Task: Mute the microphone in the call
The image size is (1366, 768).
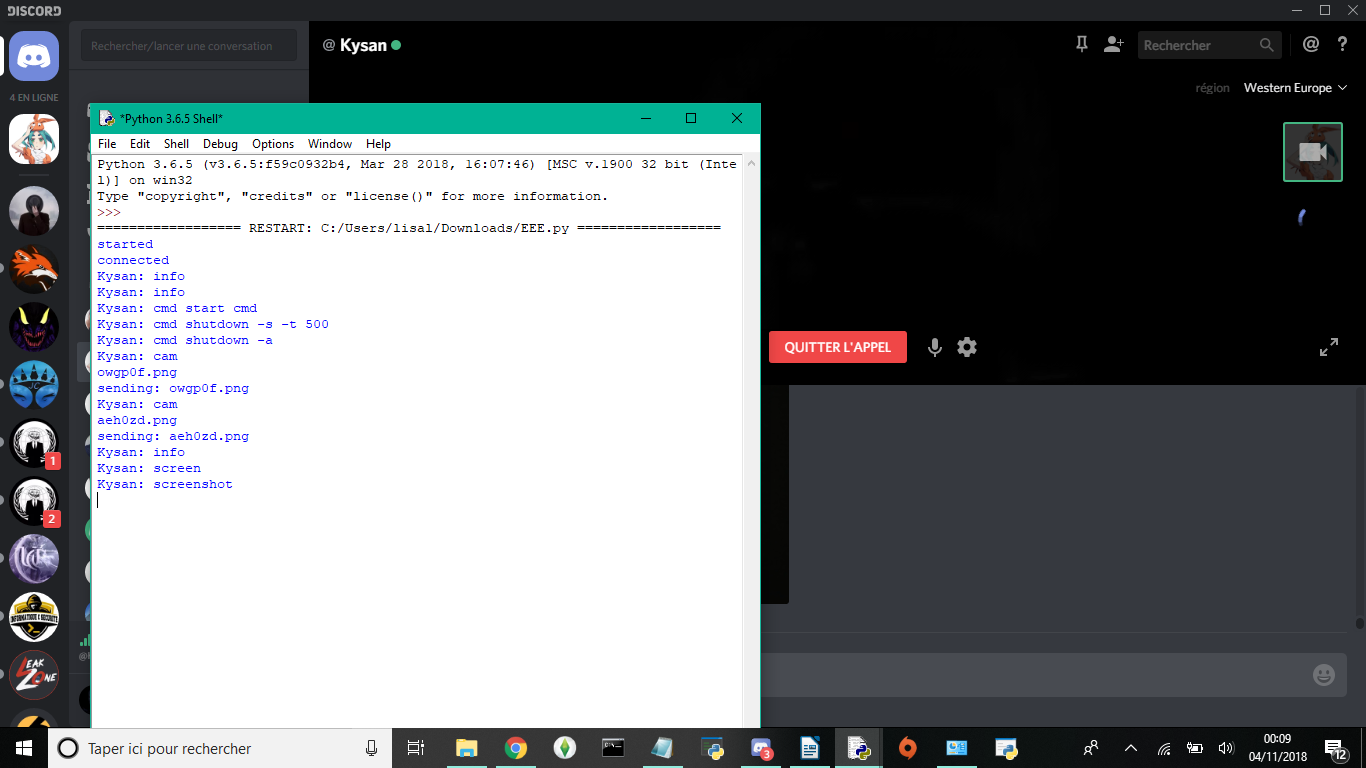Action: pos(934,347)
